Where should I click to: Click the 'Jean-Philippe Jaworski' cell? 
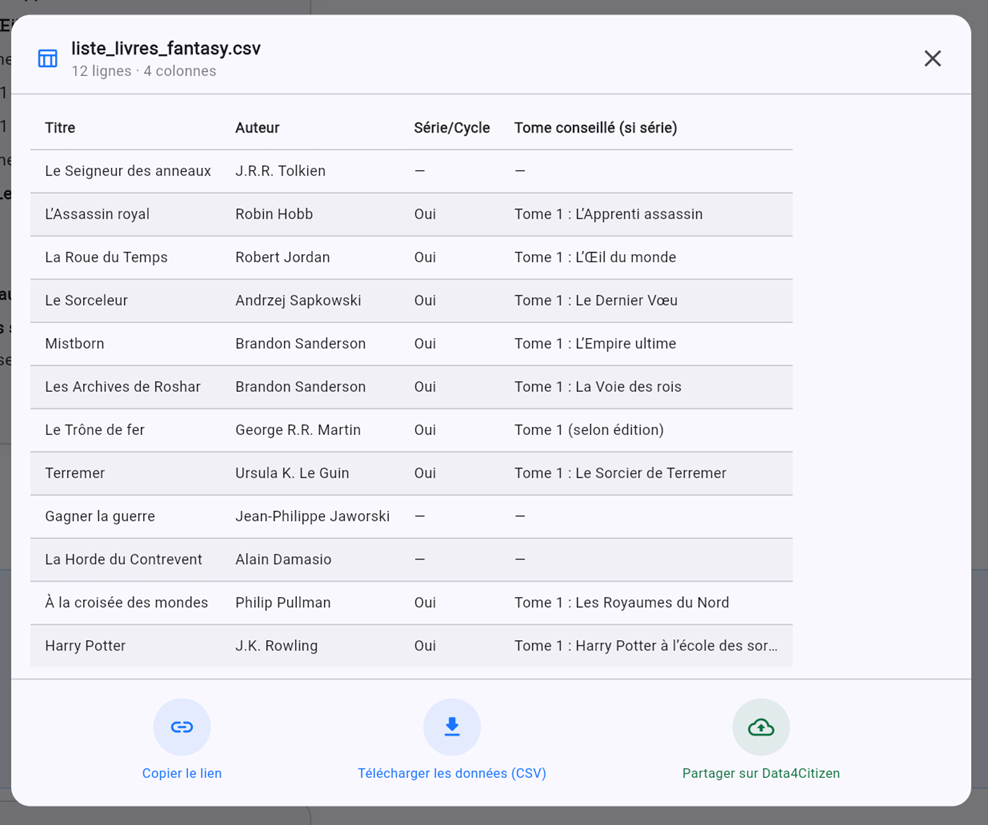313,516
